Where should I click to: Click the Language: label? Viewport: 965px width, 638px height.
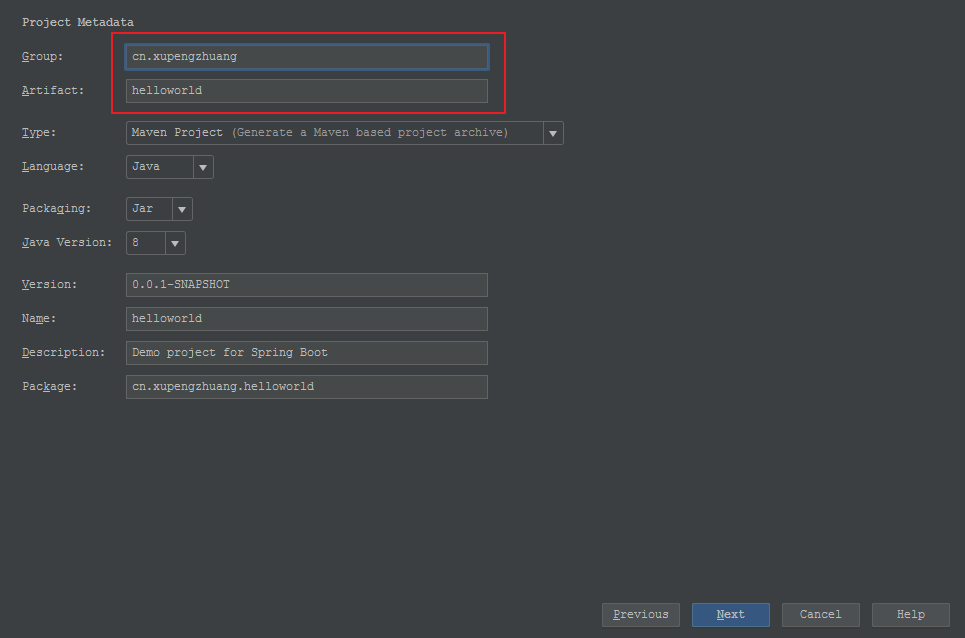tap(53, 167)
